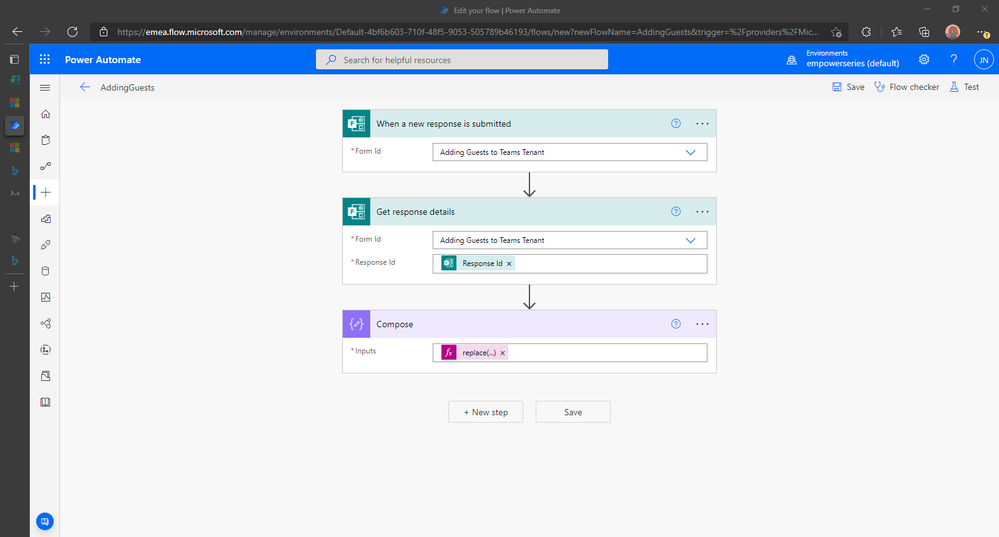The height and width of the screenshot is (537, 999).
Task: Collapse the Compose card header
Action: [x=529, y=324]
